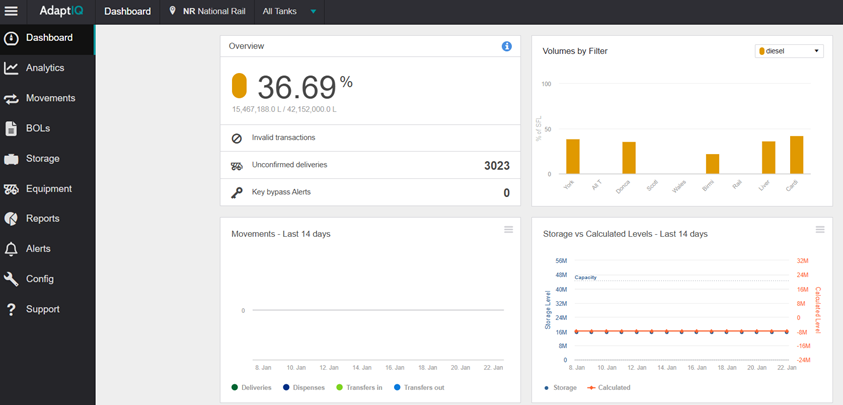Open the diesel filter dropdown
The width and height of the screenshot is (843, 405).
[789, 51]
